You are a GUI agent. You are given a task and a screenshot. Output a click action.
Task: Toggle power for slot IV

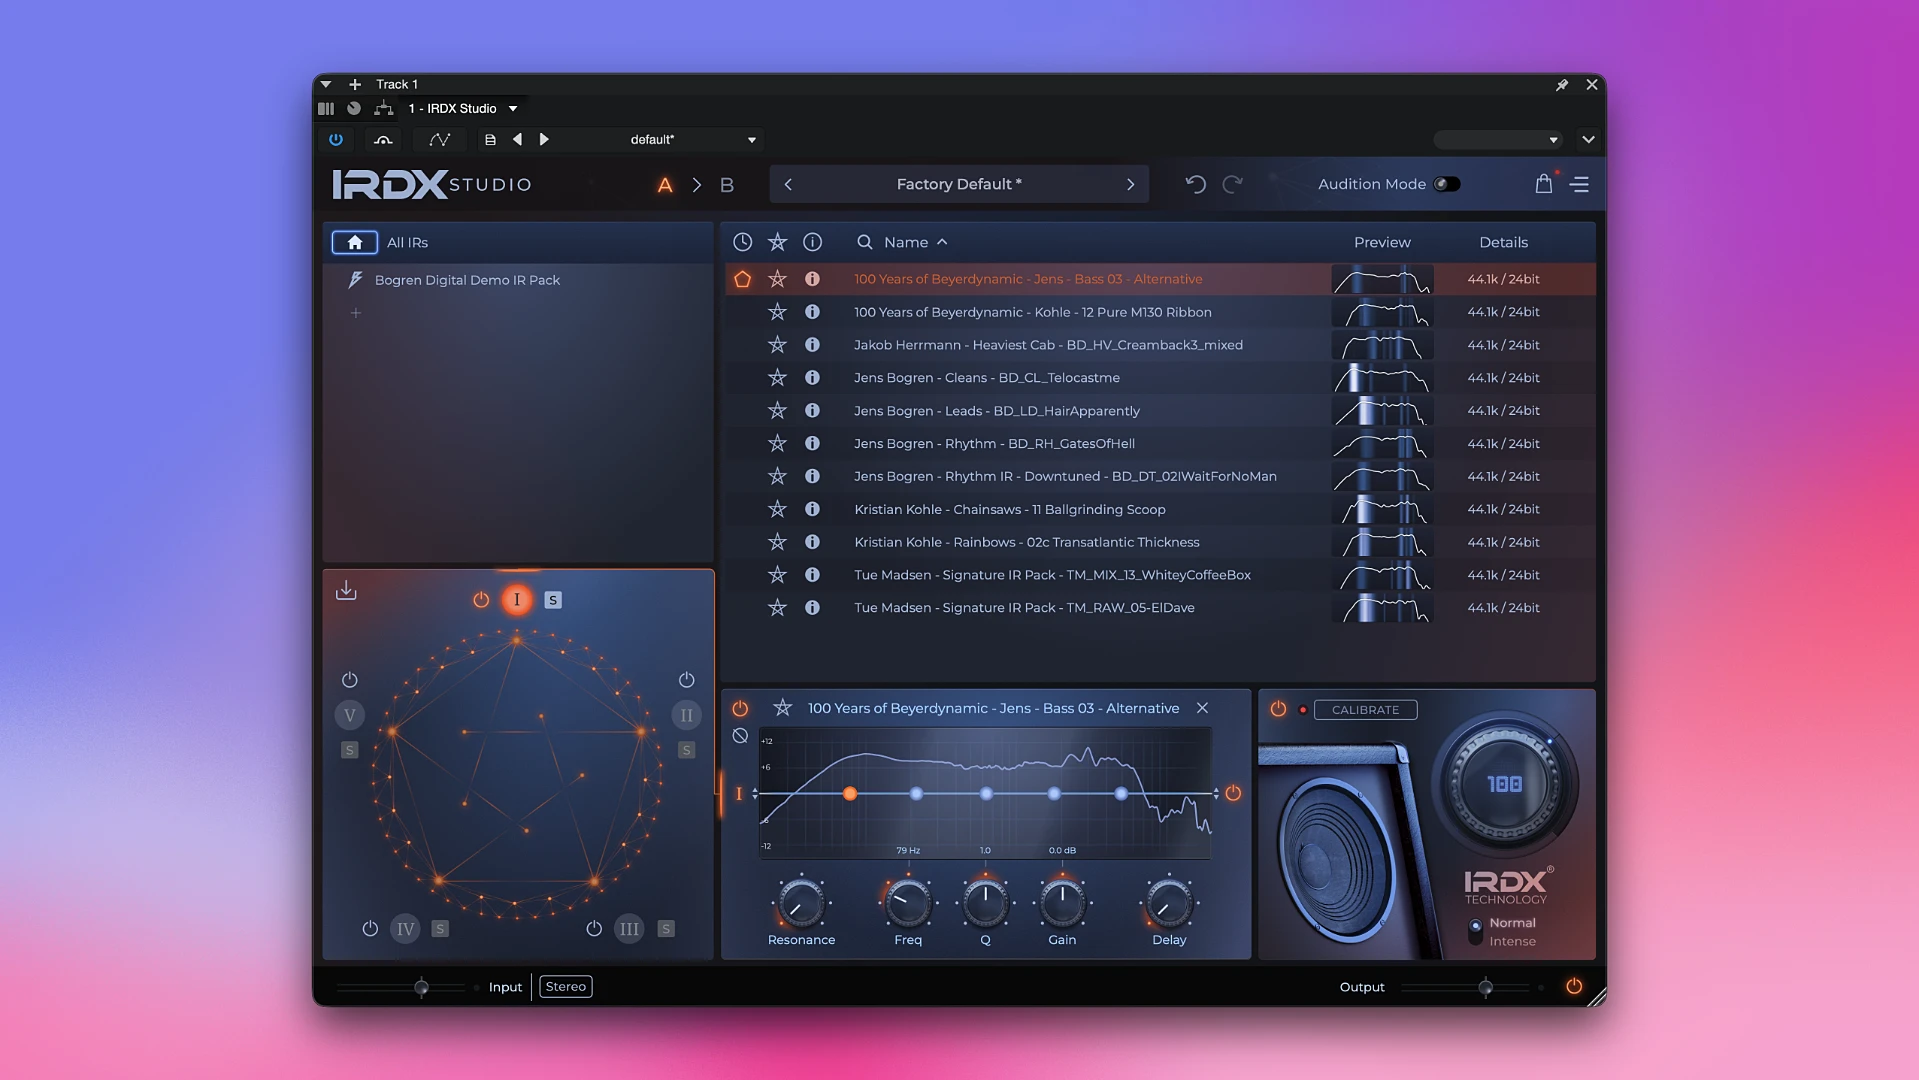click(x=370, y=929)
